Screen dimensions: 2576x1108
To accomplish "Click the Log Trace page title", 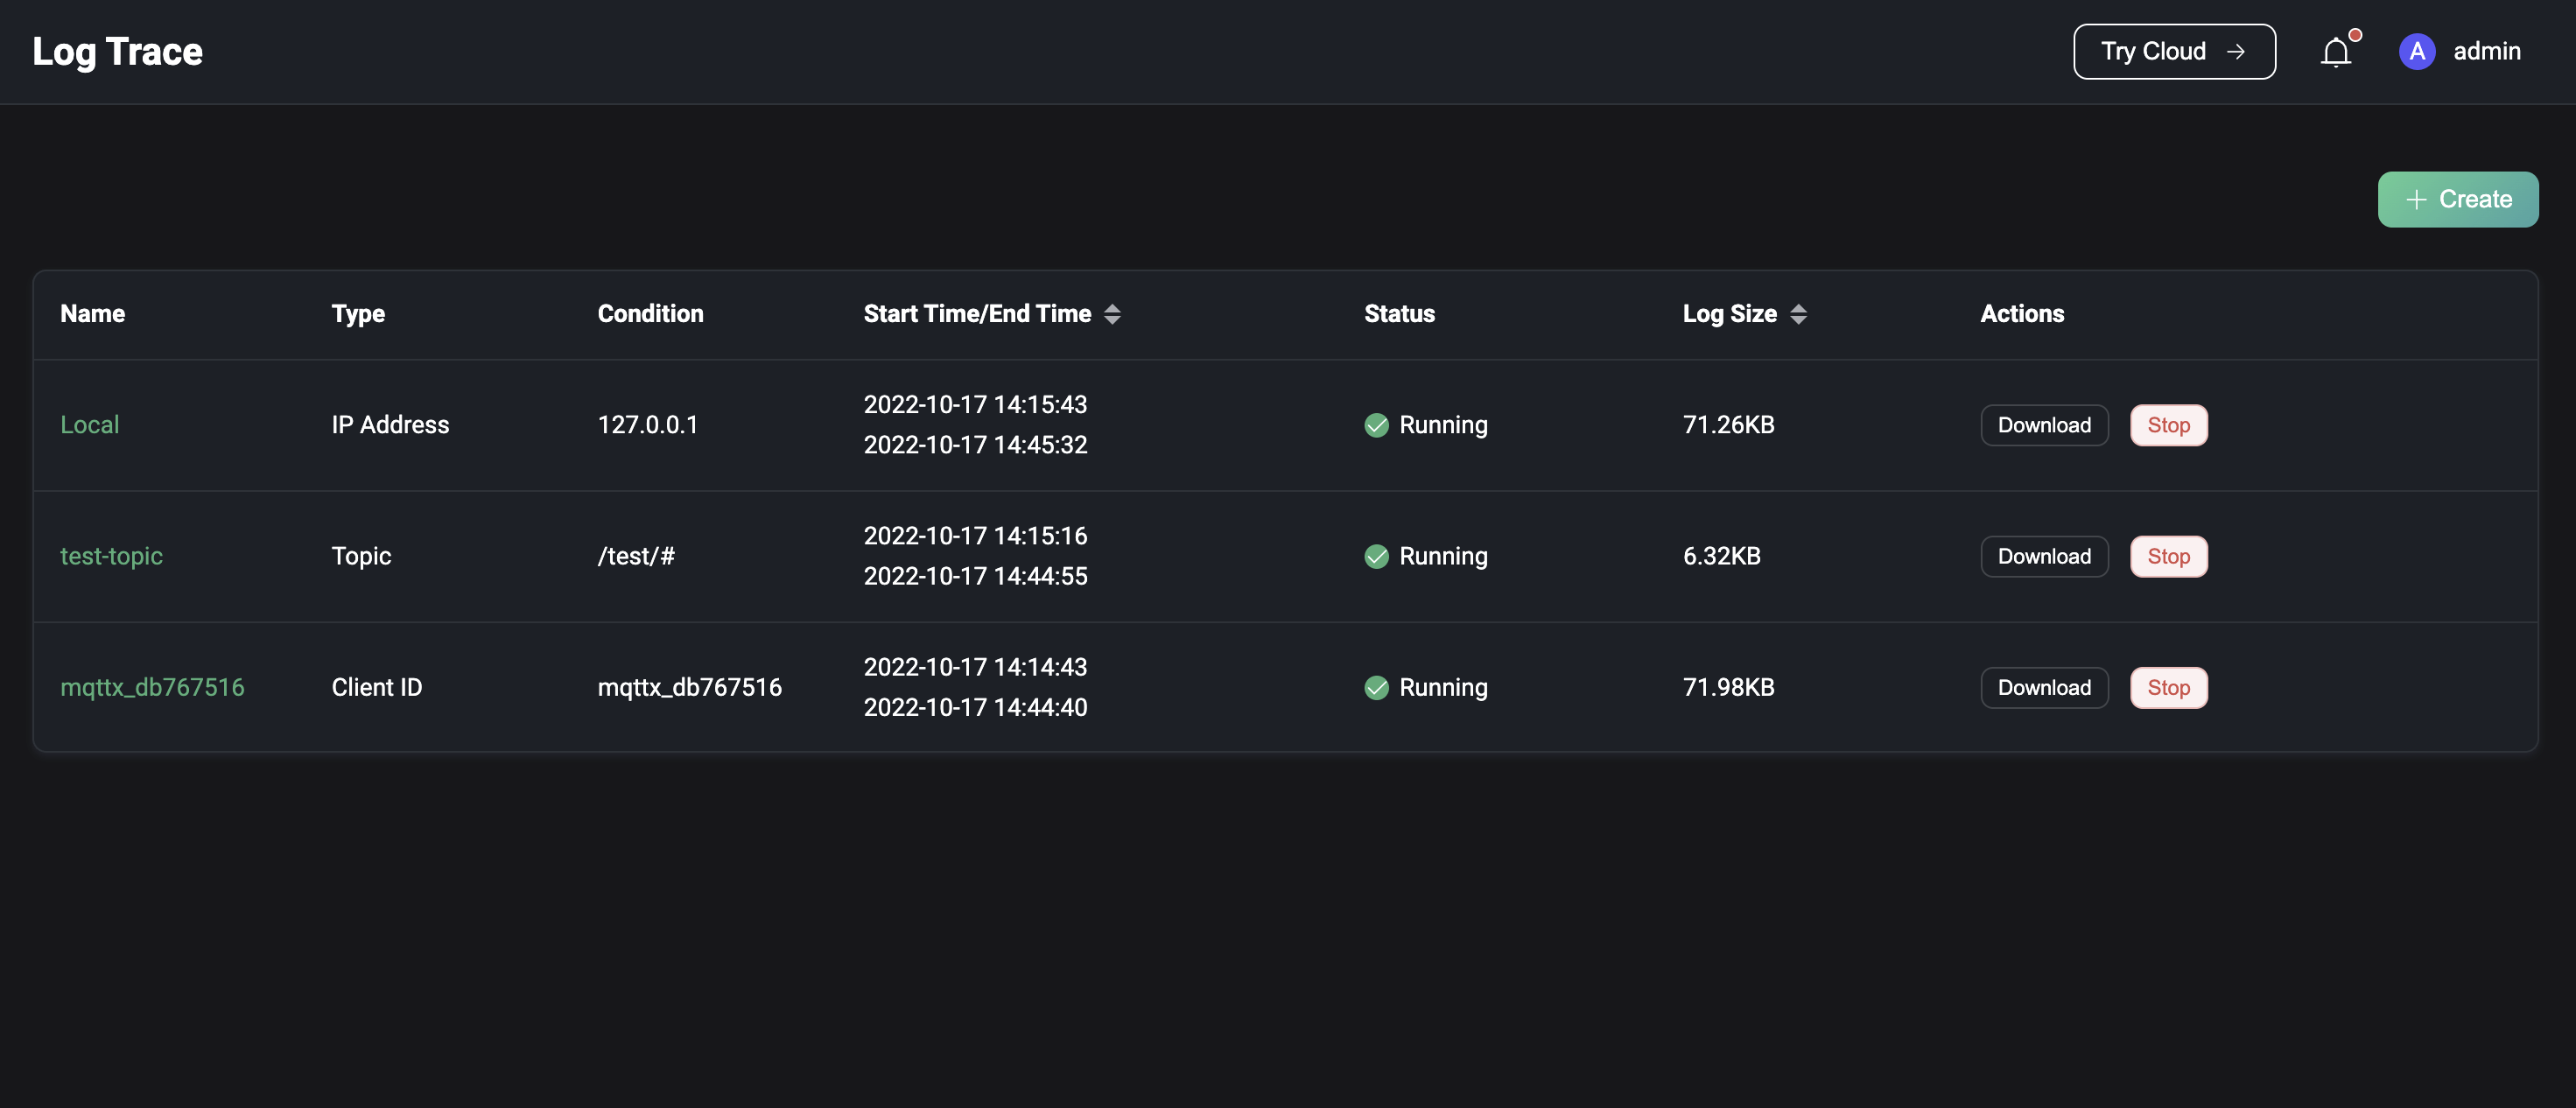I will point(117,51).
